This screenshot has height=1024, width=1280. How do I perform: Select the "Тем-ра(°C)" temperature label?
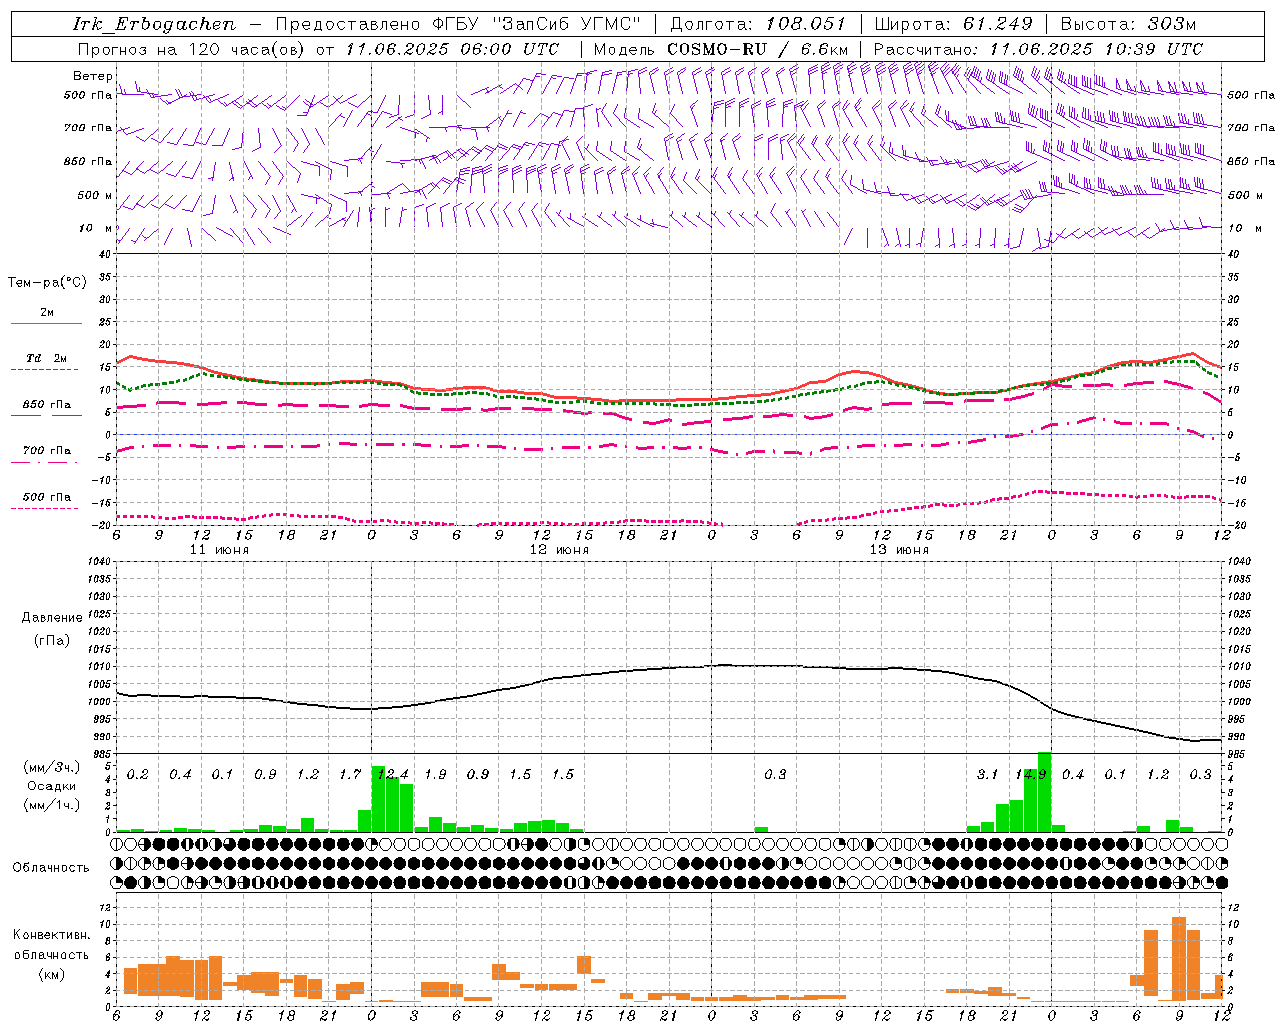point(47,283)
